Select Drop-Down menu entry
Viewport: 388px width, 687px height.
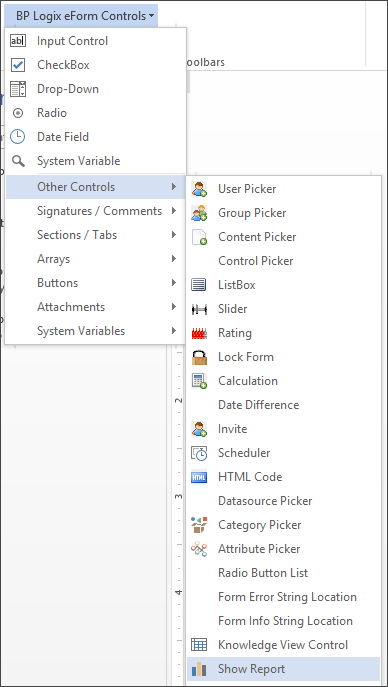pyautogui.click(x=95, y=89)
